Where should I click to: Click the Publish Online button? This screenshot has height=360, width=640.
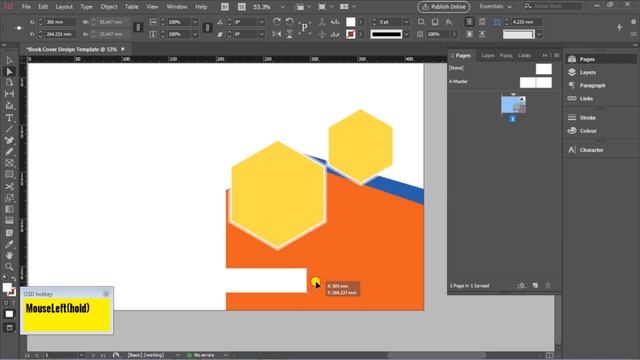pyautogui.click(x=444, y=7)
